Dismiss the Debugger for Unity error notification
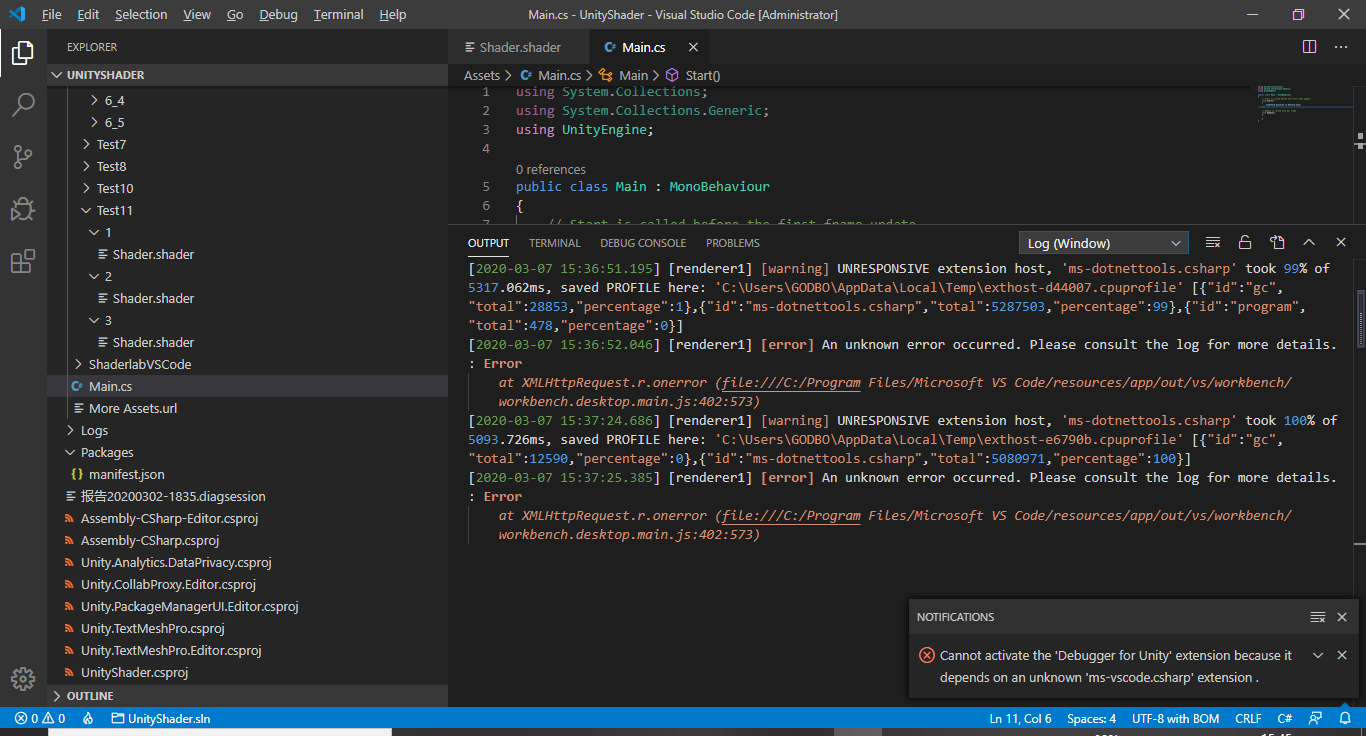Image resolution: width=1366 pixels, height=736 pixels. tap(1342, 655)
